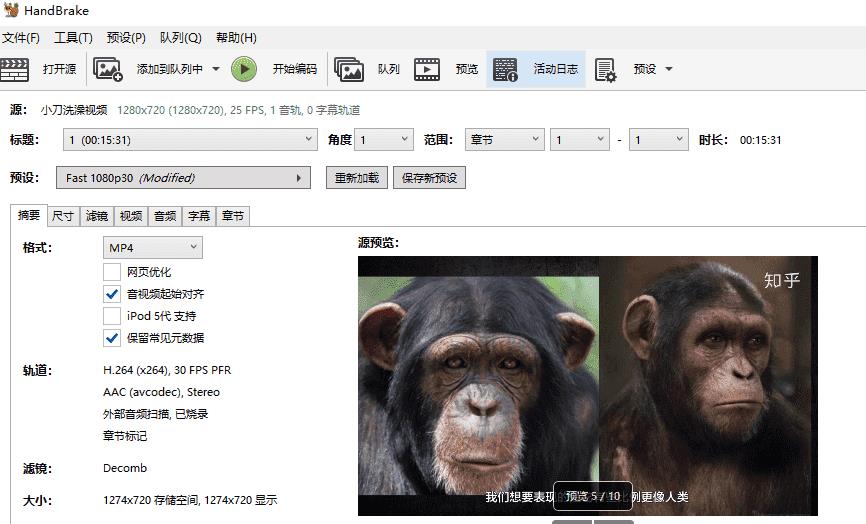Click the Preview film strip icon
This screenshot has height=524, width=866.
point(427,69)
